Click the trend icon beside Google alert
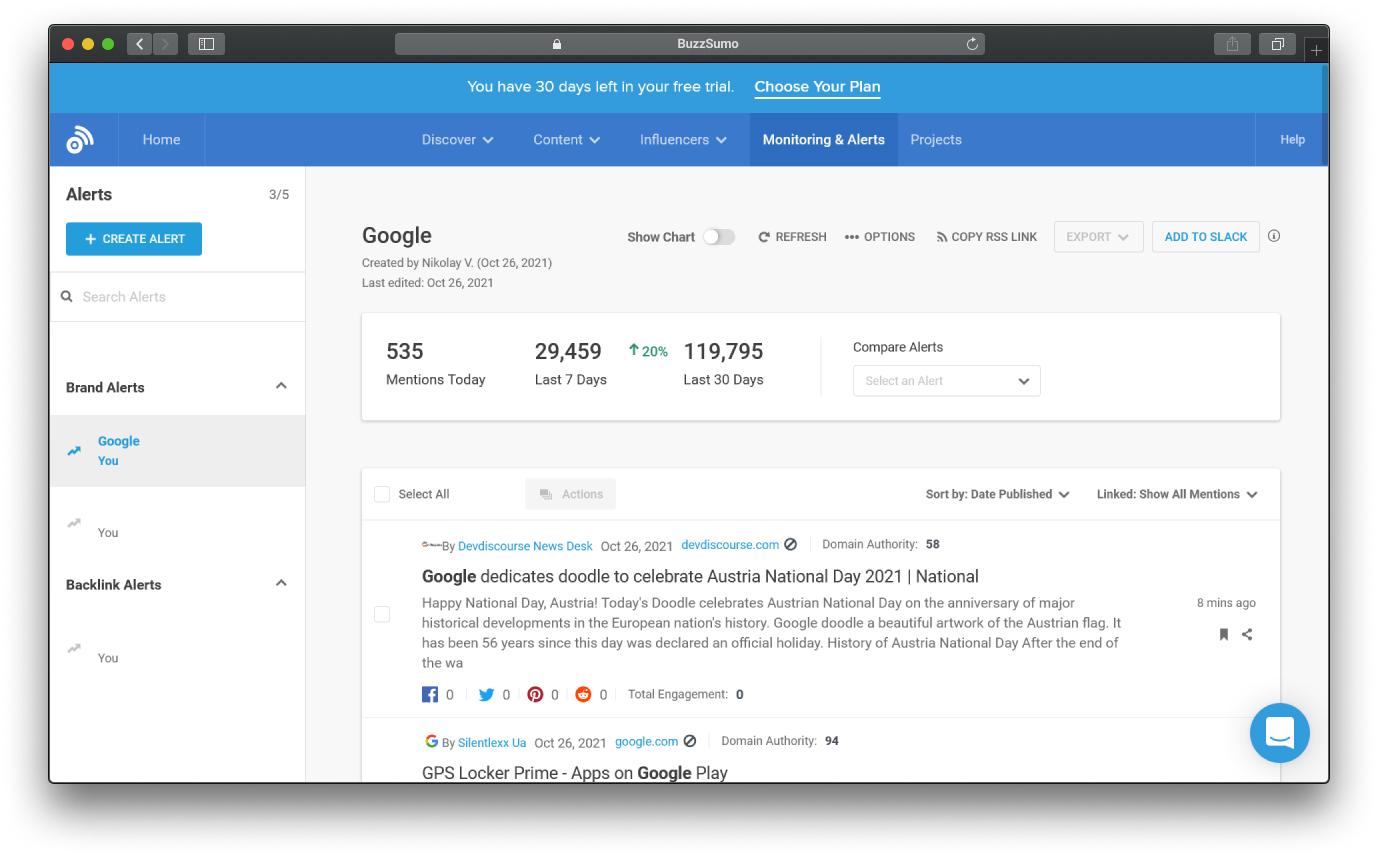This screenshot has width=1378, height=856. (x=74, y=451)
